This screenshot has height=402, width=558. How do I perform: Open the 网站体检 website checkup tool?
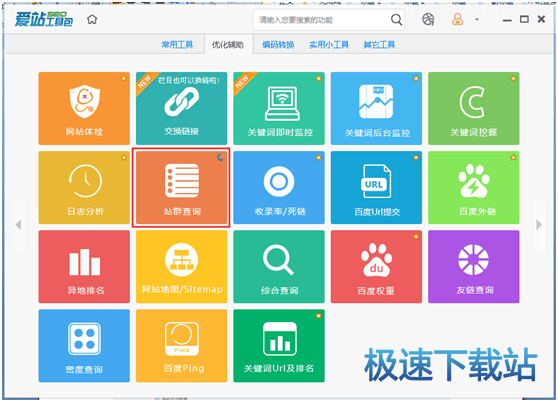84,109
